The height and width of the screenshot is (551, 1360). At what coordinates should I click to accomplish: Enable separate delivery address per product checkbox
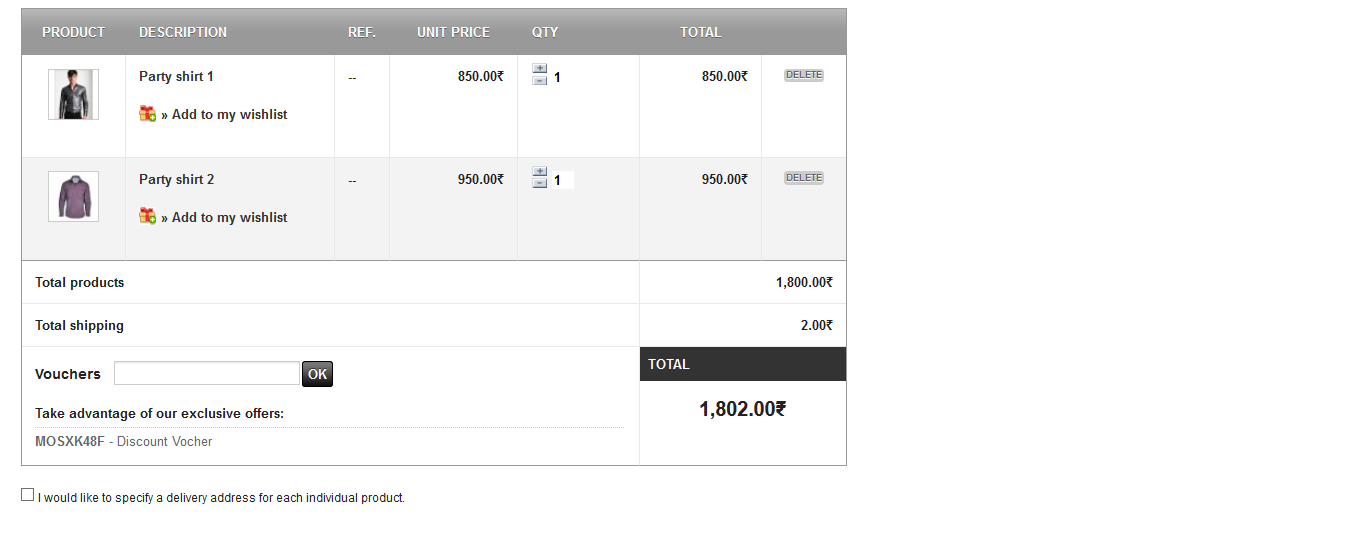(28, 495)
